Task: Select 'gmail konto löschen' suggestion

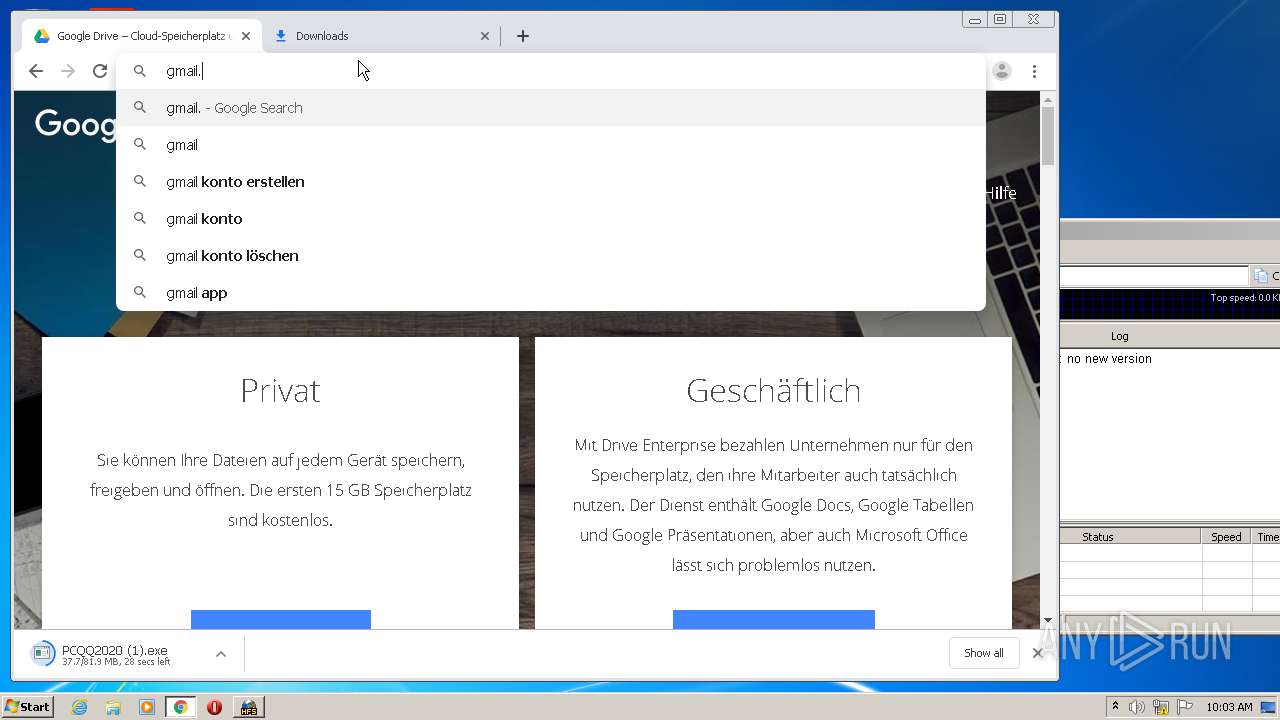Action: coord(551,256)
